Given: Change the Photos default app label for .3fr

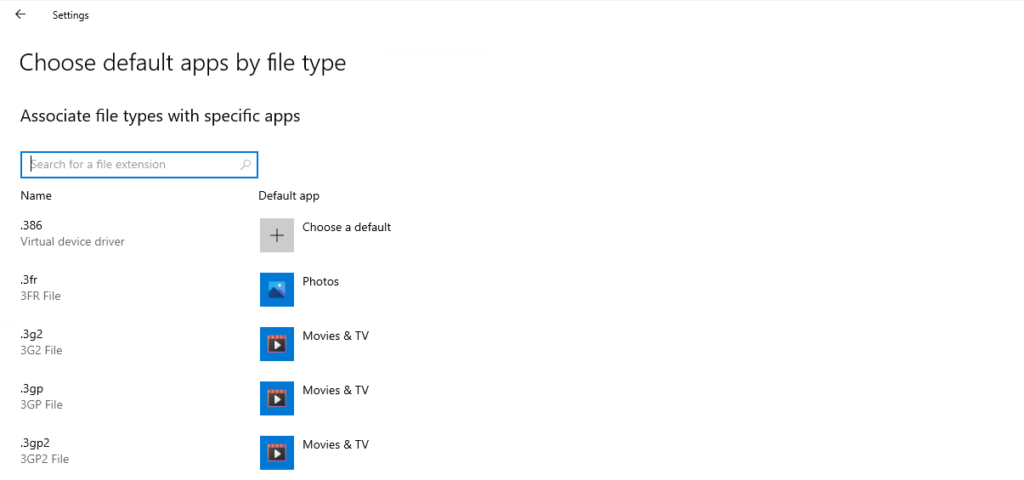Looking at the screenshot, I should coord(320,281).
